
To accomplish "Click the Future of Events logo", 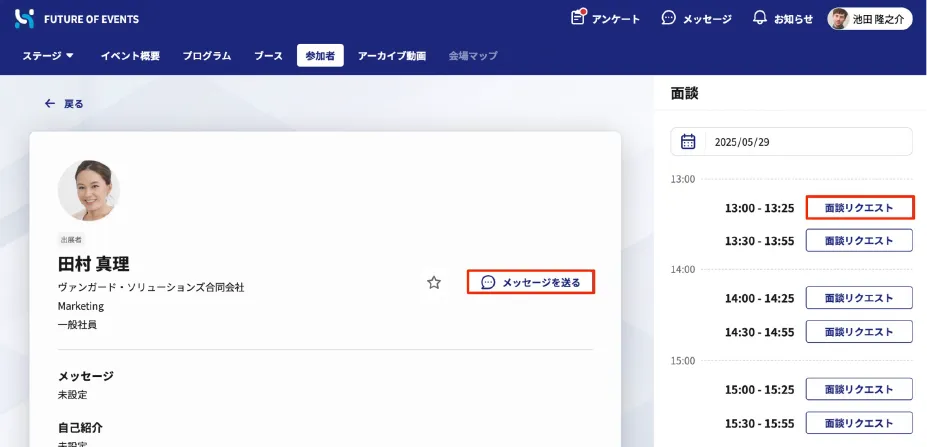I will [x=25, y=19].
